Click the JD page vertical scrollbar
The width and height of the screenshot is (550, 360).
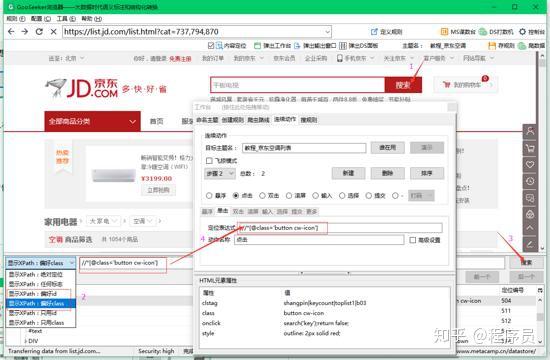point(542,151)
